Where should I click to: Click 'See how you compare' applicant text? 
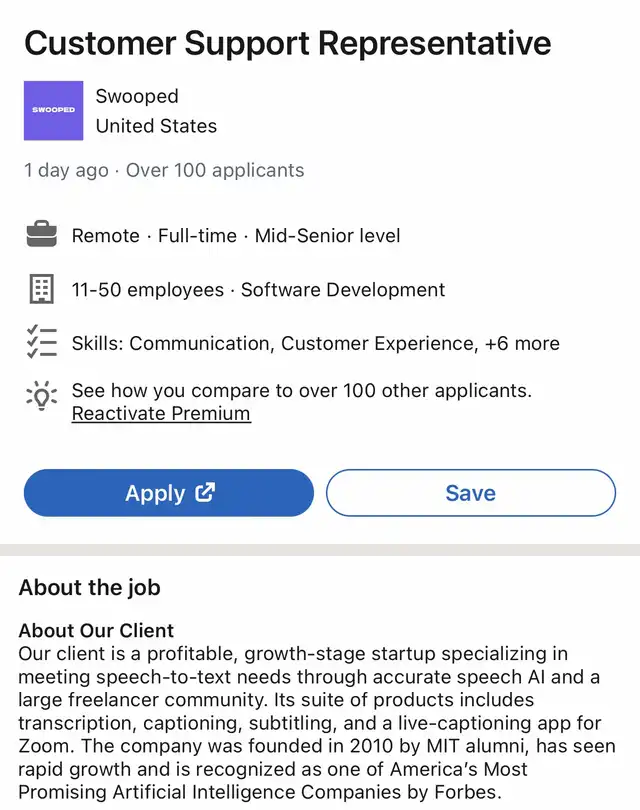click(x=301, y=390)
